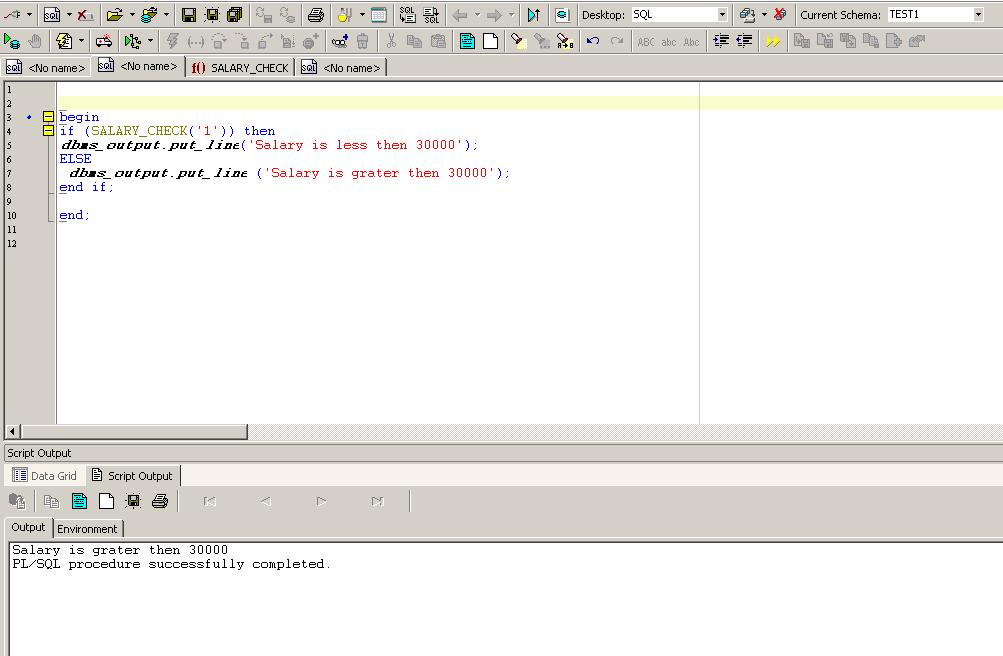Save all files with stacked floppies icon
The width and height of the screenshot is (1003, 656).
click(235, 14)
